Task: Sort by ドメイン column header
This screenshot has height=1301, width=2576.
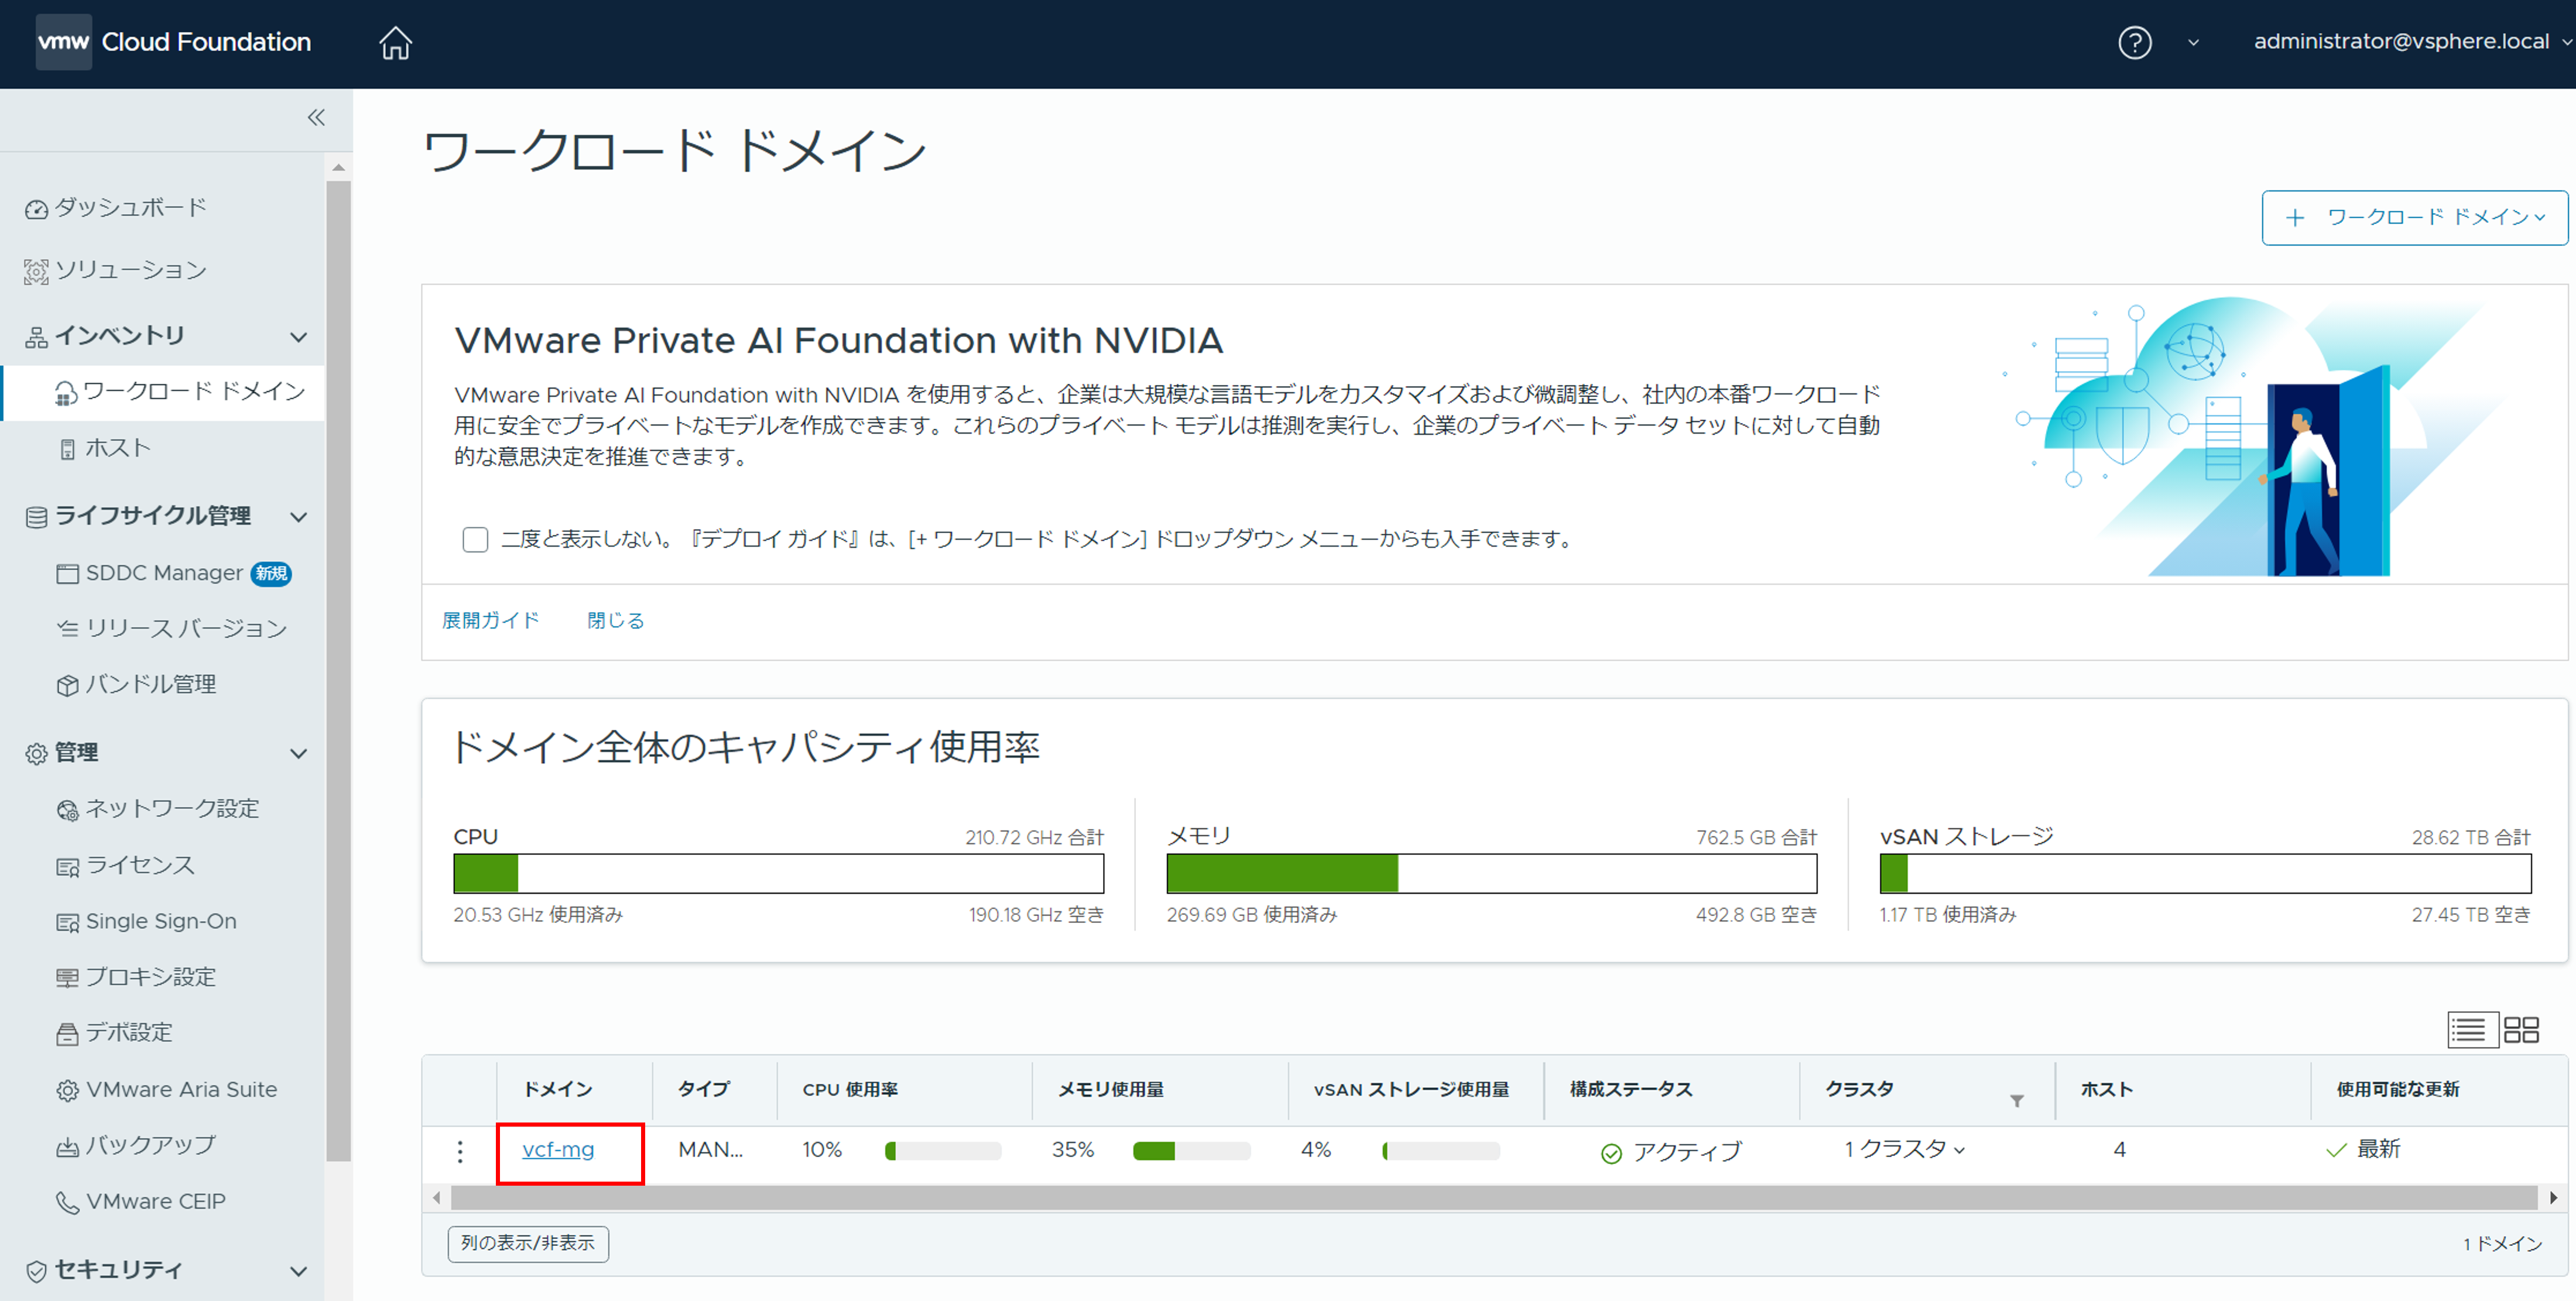Action: 558,1089
